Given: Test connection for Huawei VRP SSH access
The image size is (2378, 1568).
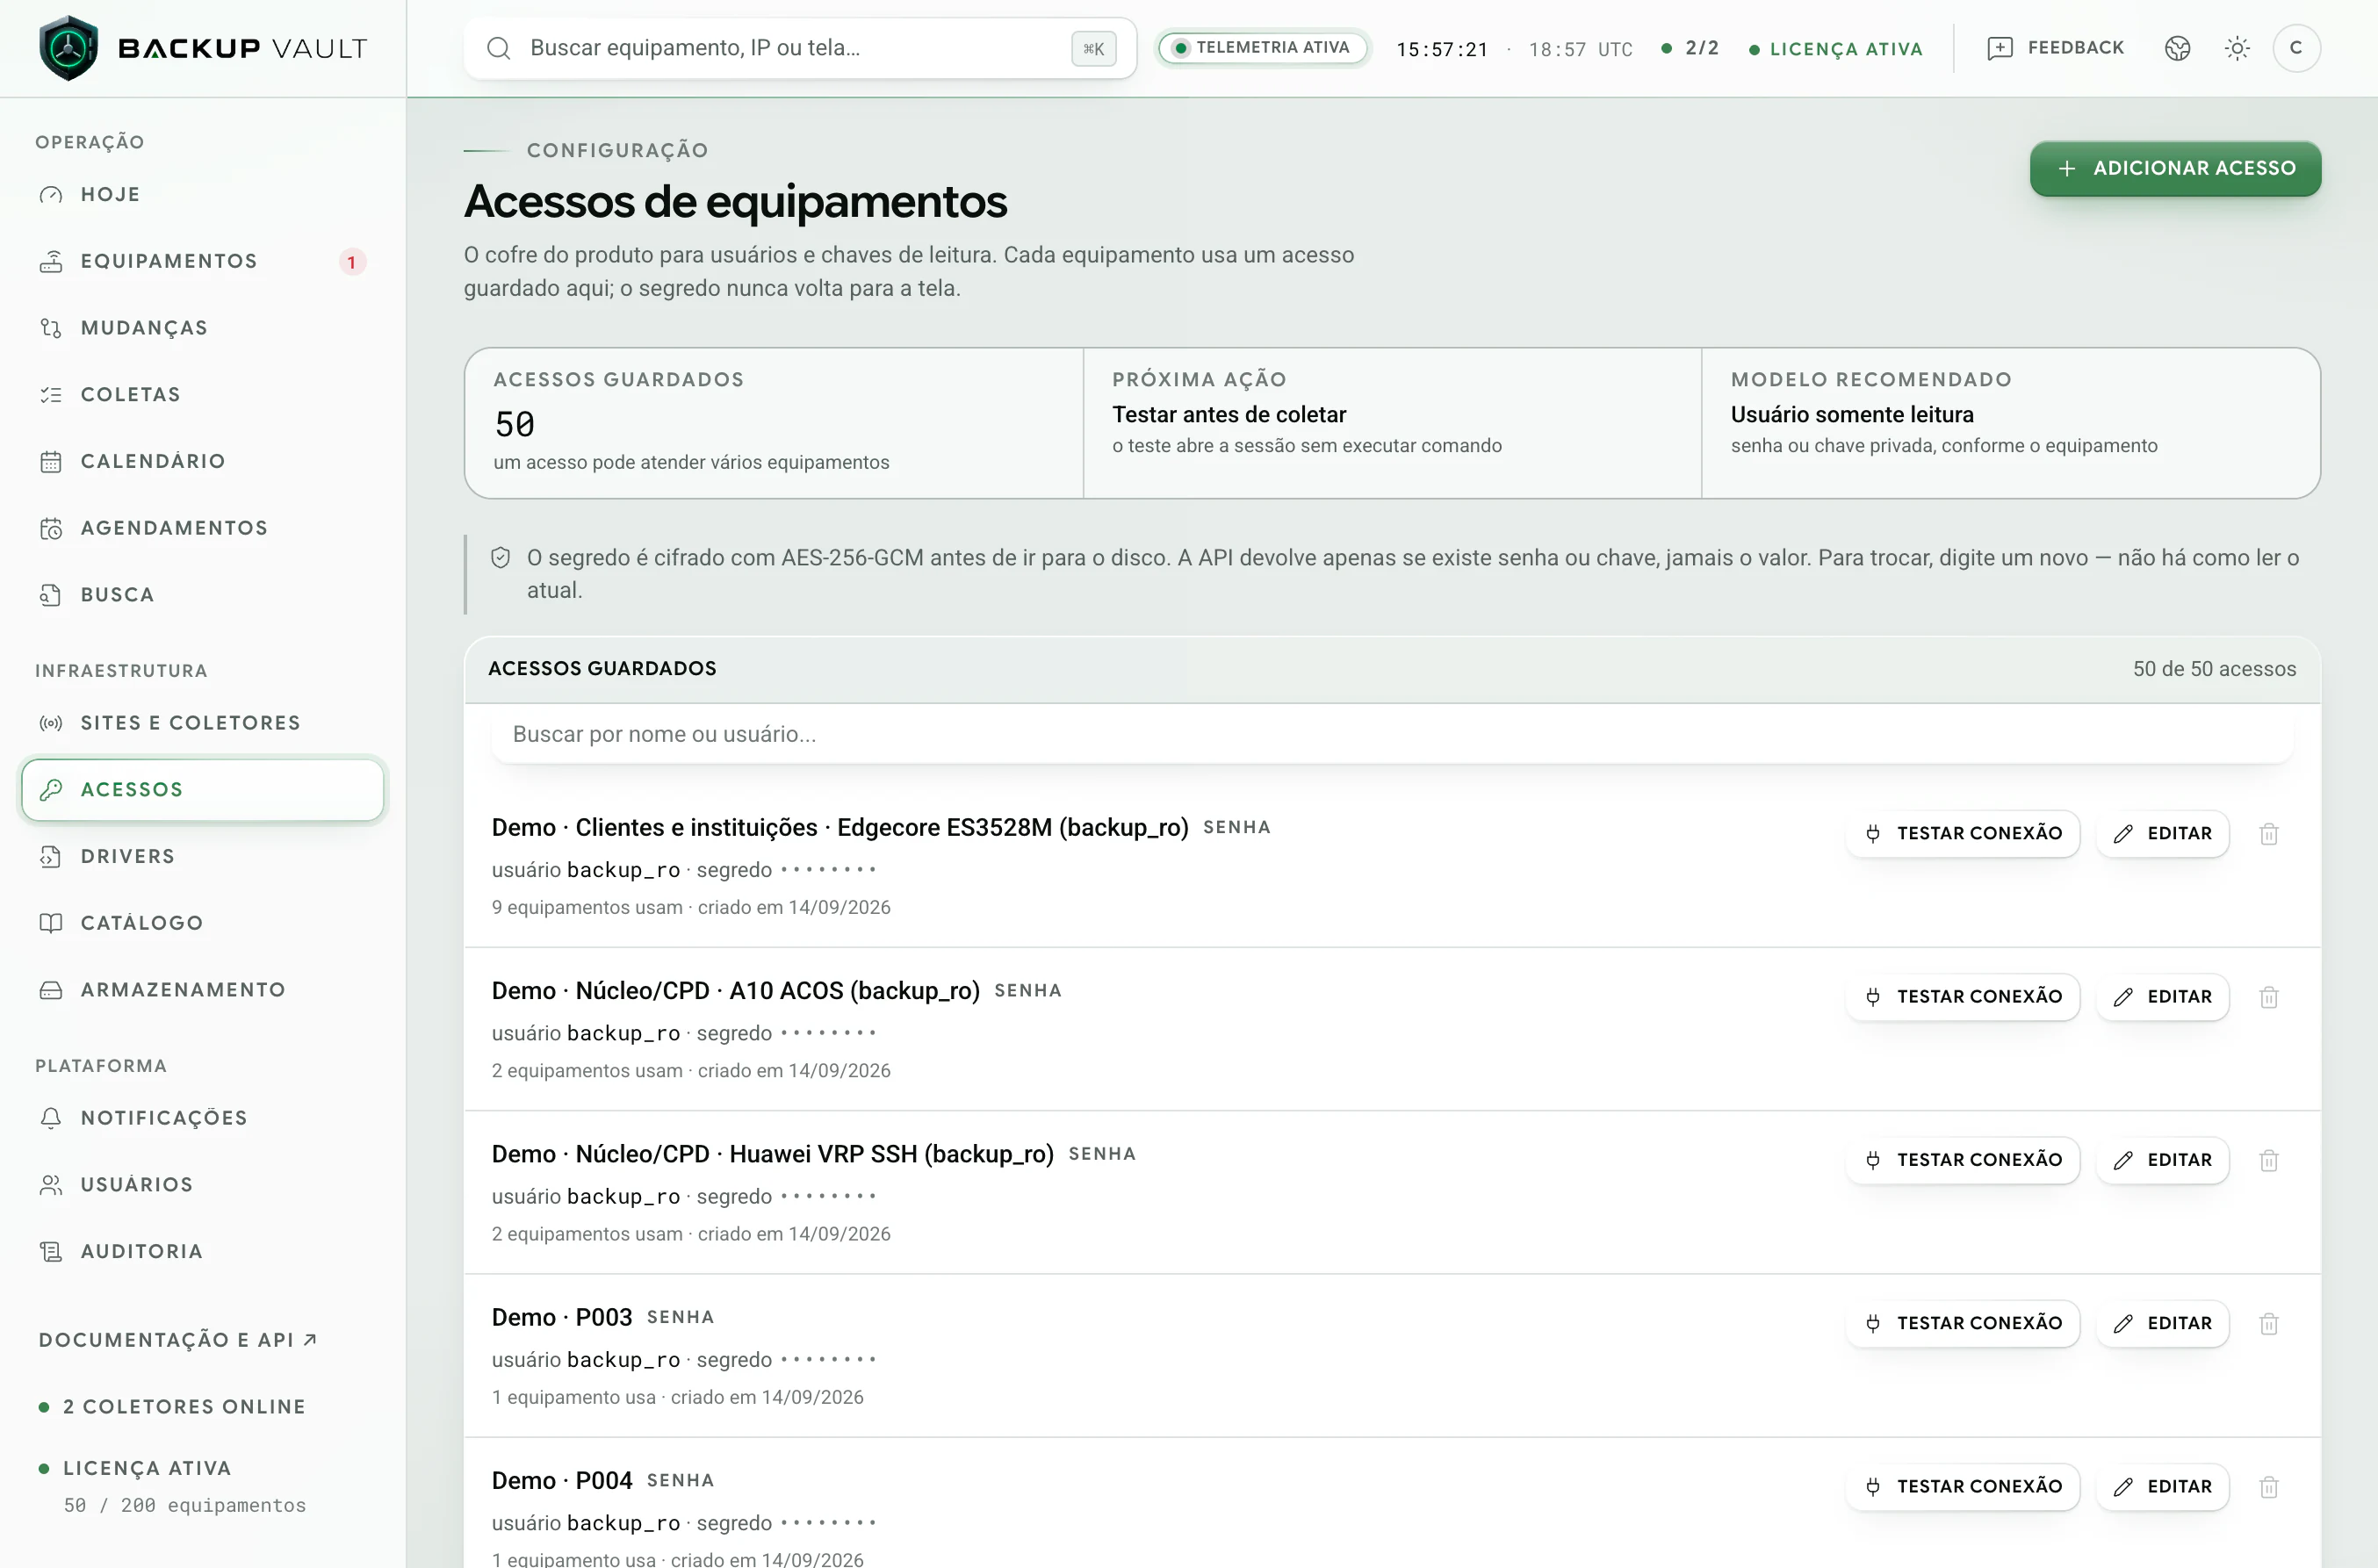Looking at the screenshot, I should [1962, 1160].
